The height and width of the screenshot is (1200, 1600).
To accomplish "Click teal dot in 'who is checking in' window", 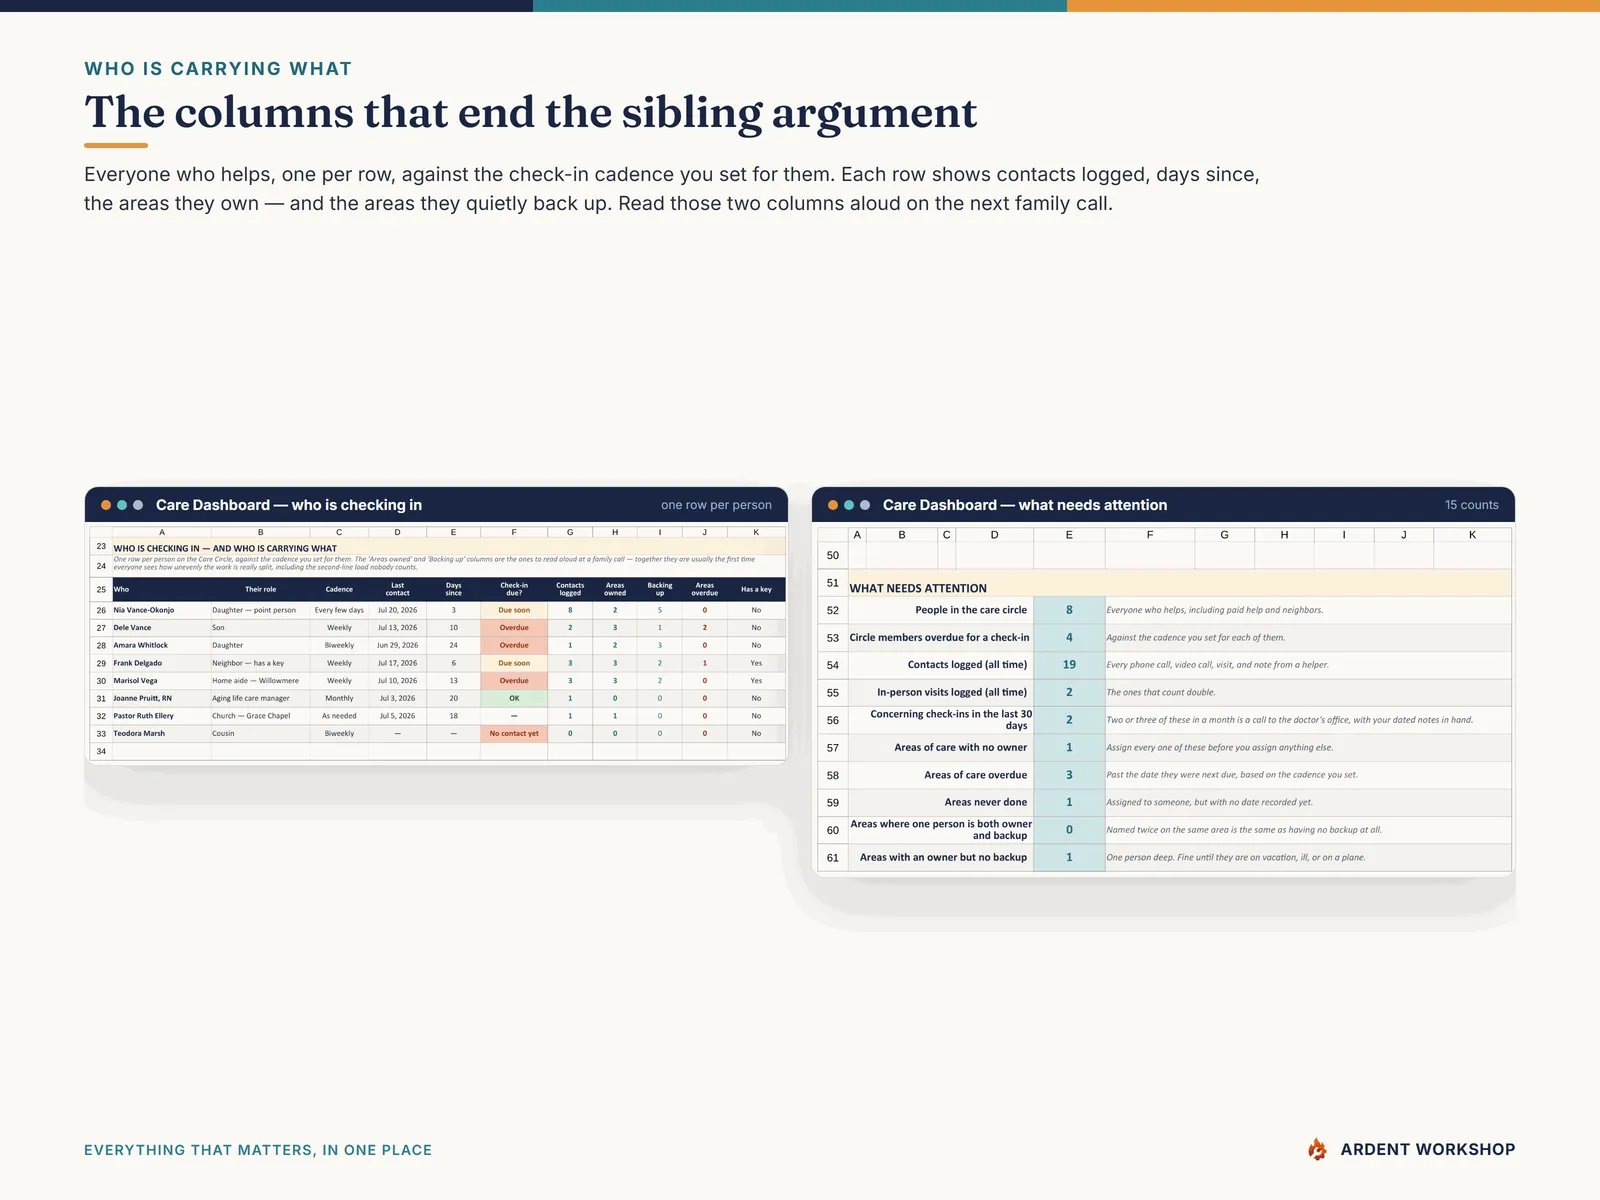I will click(122, 505).
